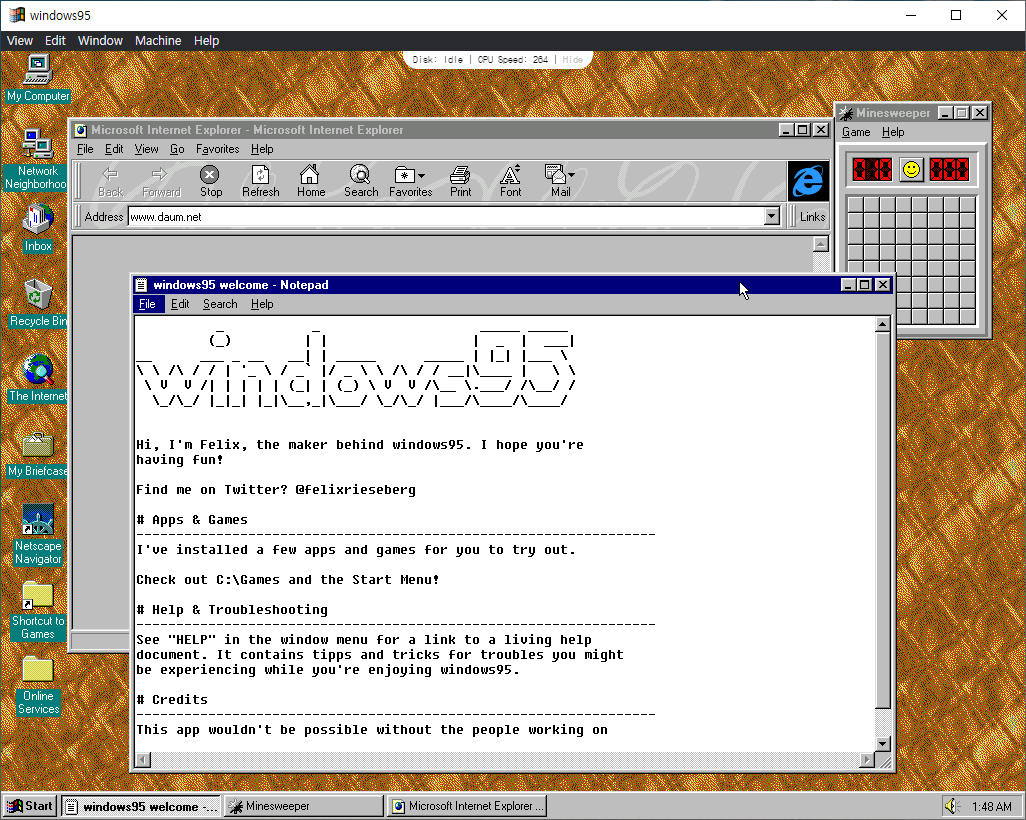
Task: Open emulator Window menu
Action: (100, 41)
